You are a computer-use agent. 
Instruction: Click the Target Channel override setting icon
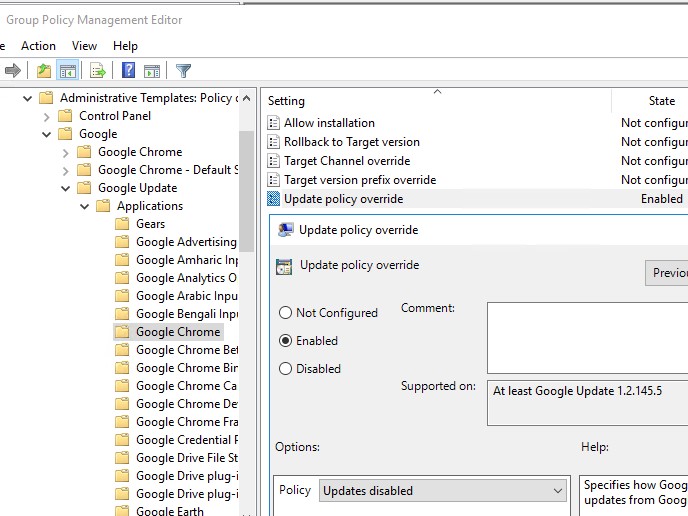click(274, 161)
